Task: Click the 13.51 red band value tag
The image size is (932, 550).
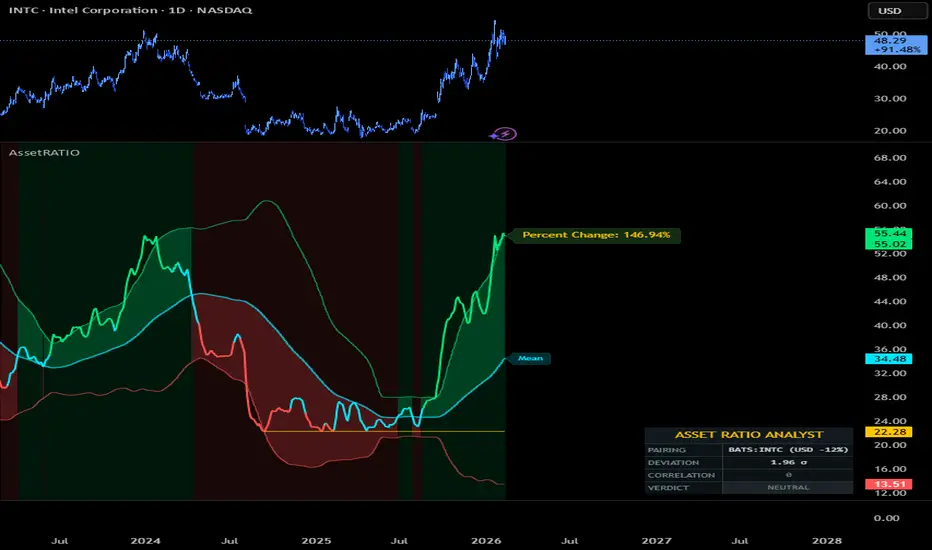Action: [x=889, y=484]
